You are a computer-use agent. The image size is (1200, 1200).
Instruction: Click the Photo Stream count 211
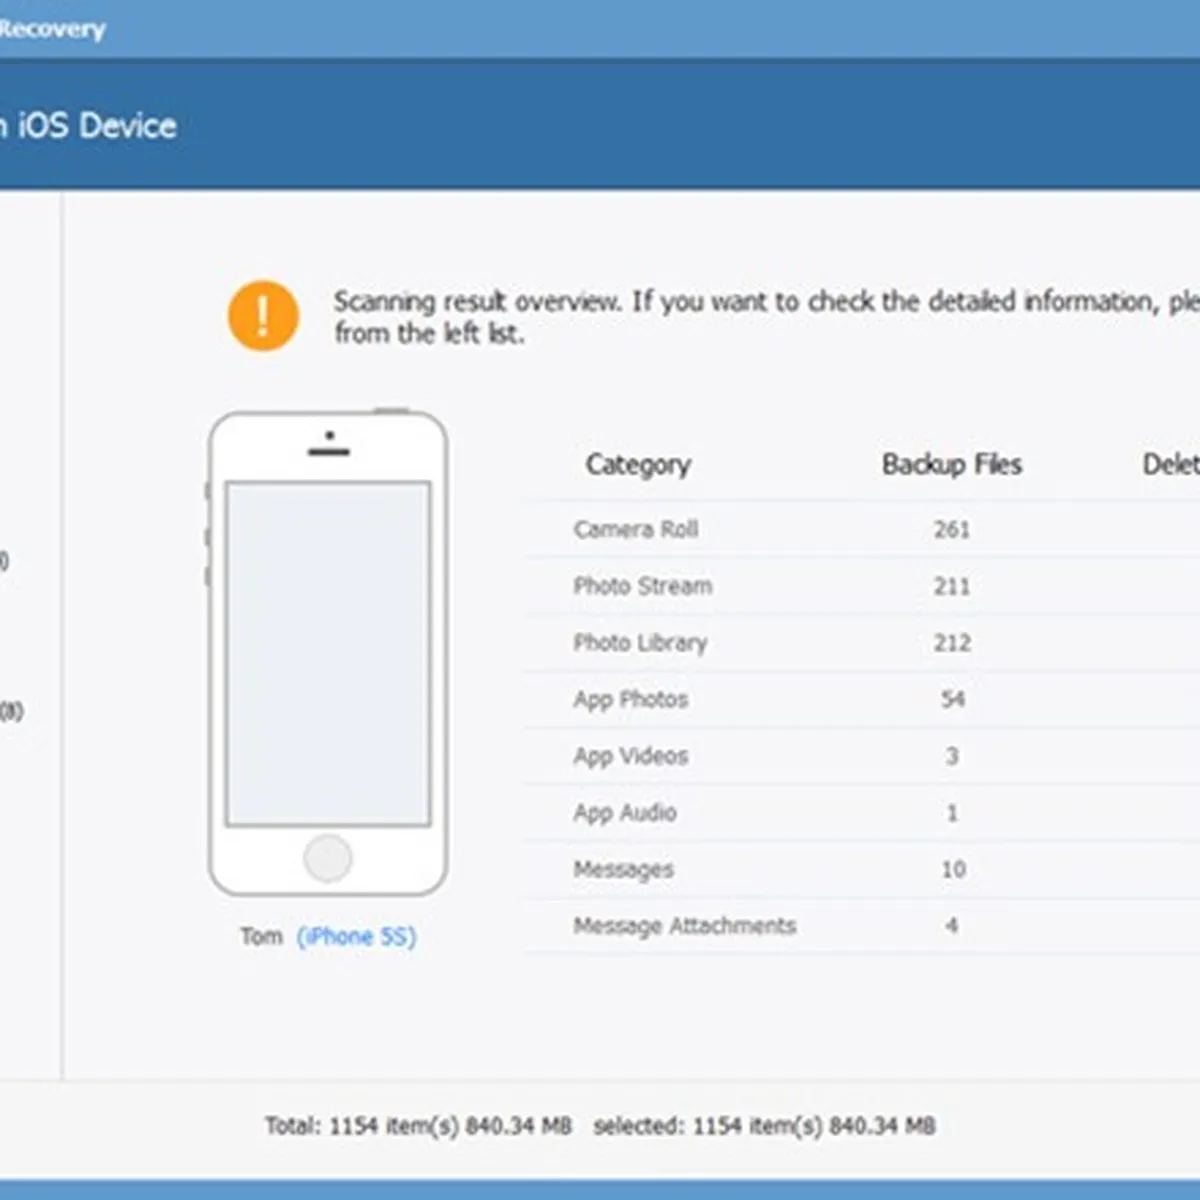coord(952,586)
